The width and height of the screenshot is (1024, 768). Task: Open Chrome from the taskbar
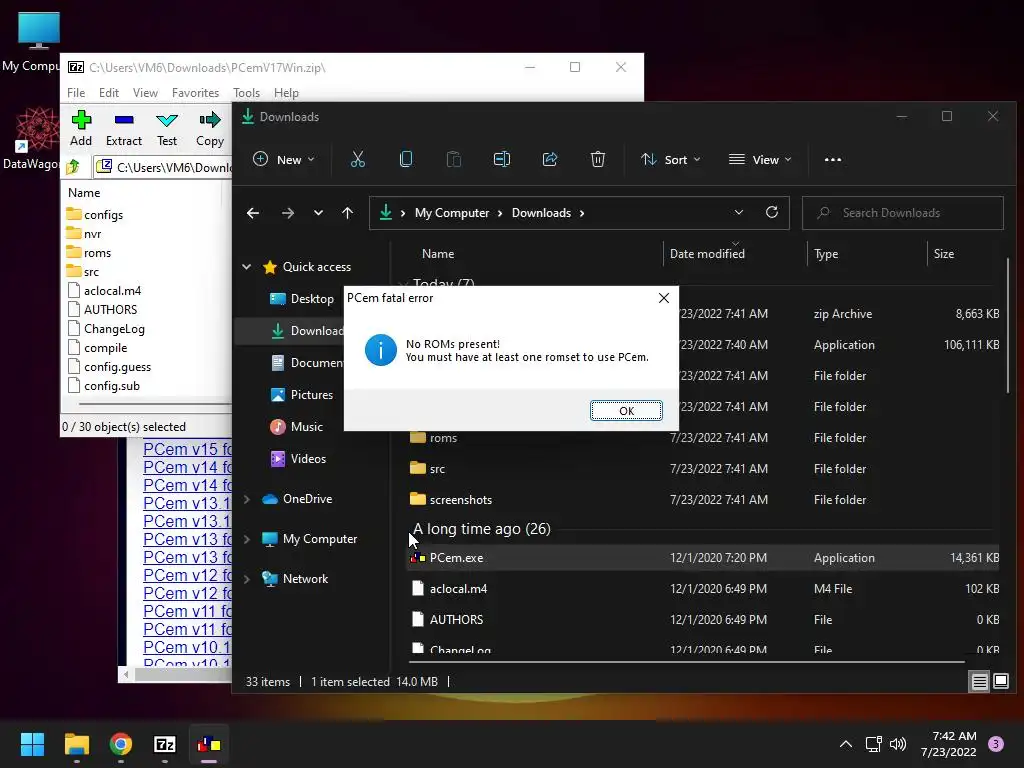tap(121, 744)
